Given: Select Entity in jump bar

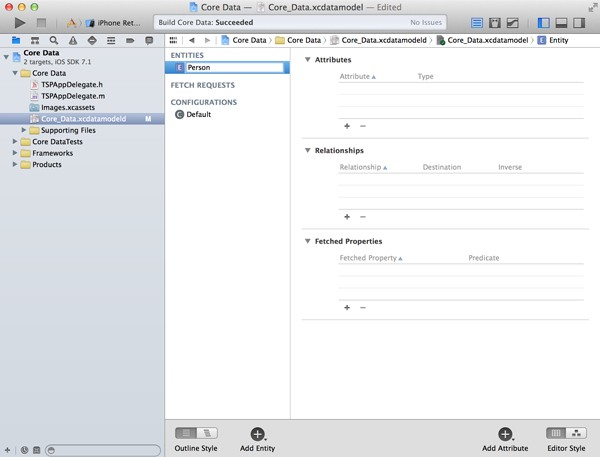Looking at the screenshot, I should pyautogui.click(x=553, y=40).
